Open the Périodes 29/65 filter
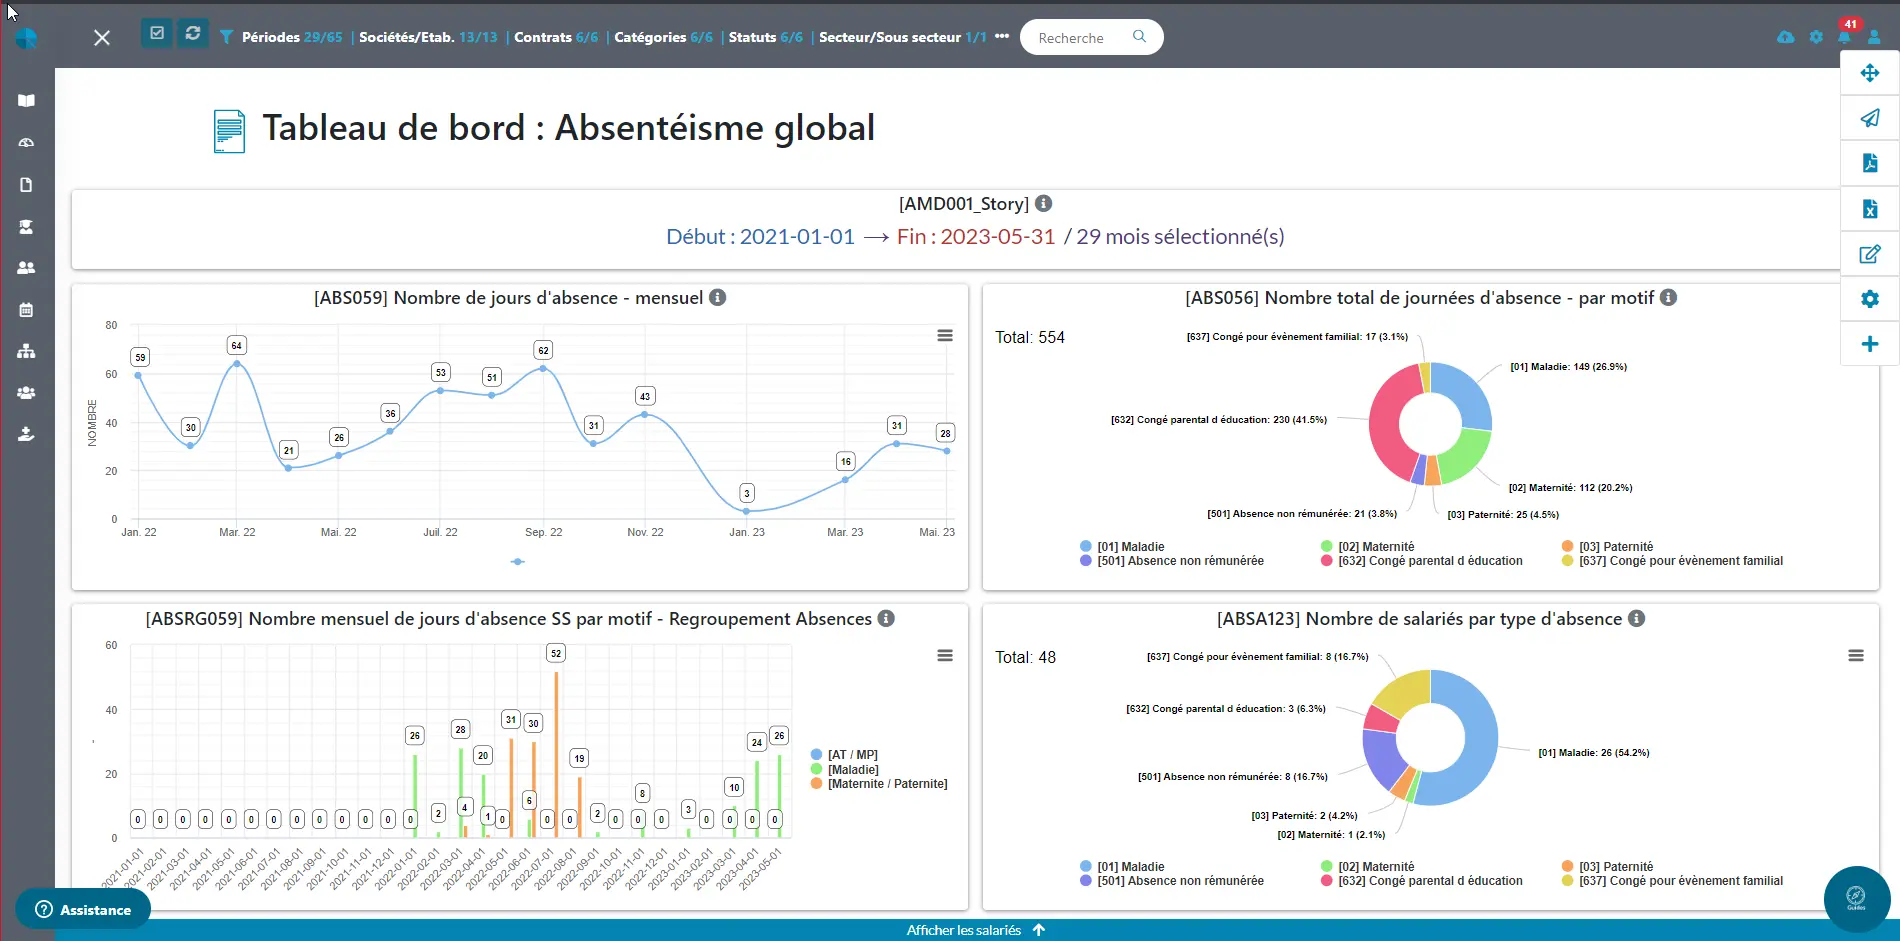Screen dimensions: 1900x941 click(x=291, y=37)
